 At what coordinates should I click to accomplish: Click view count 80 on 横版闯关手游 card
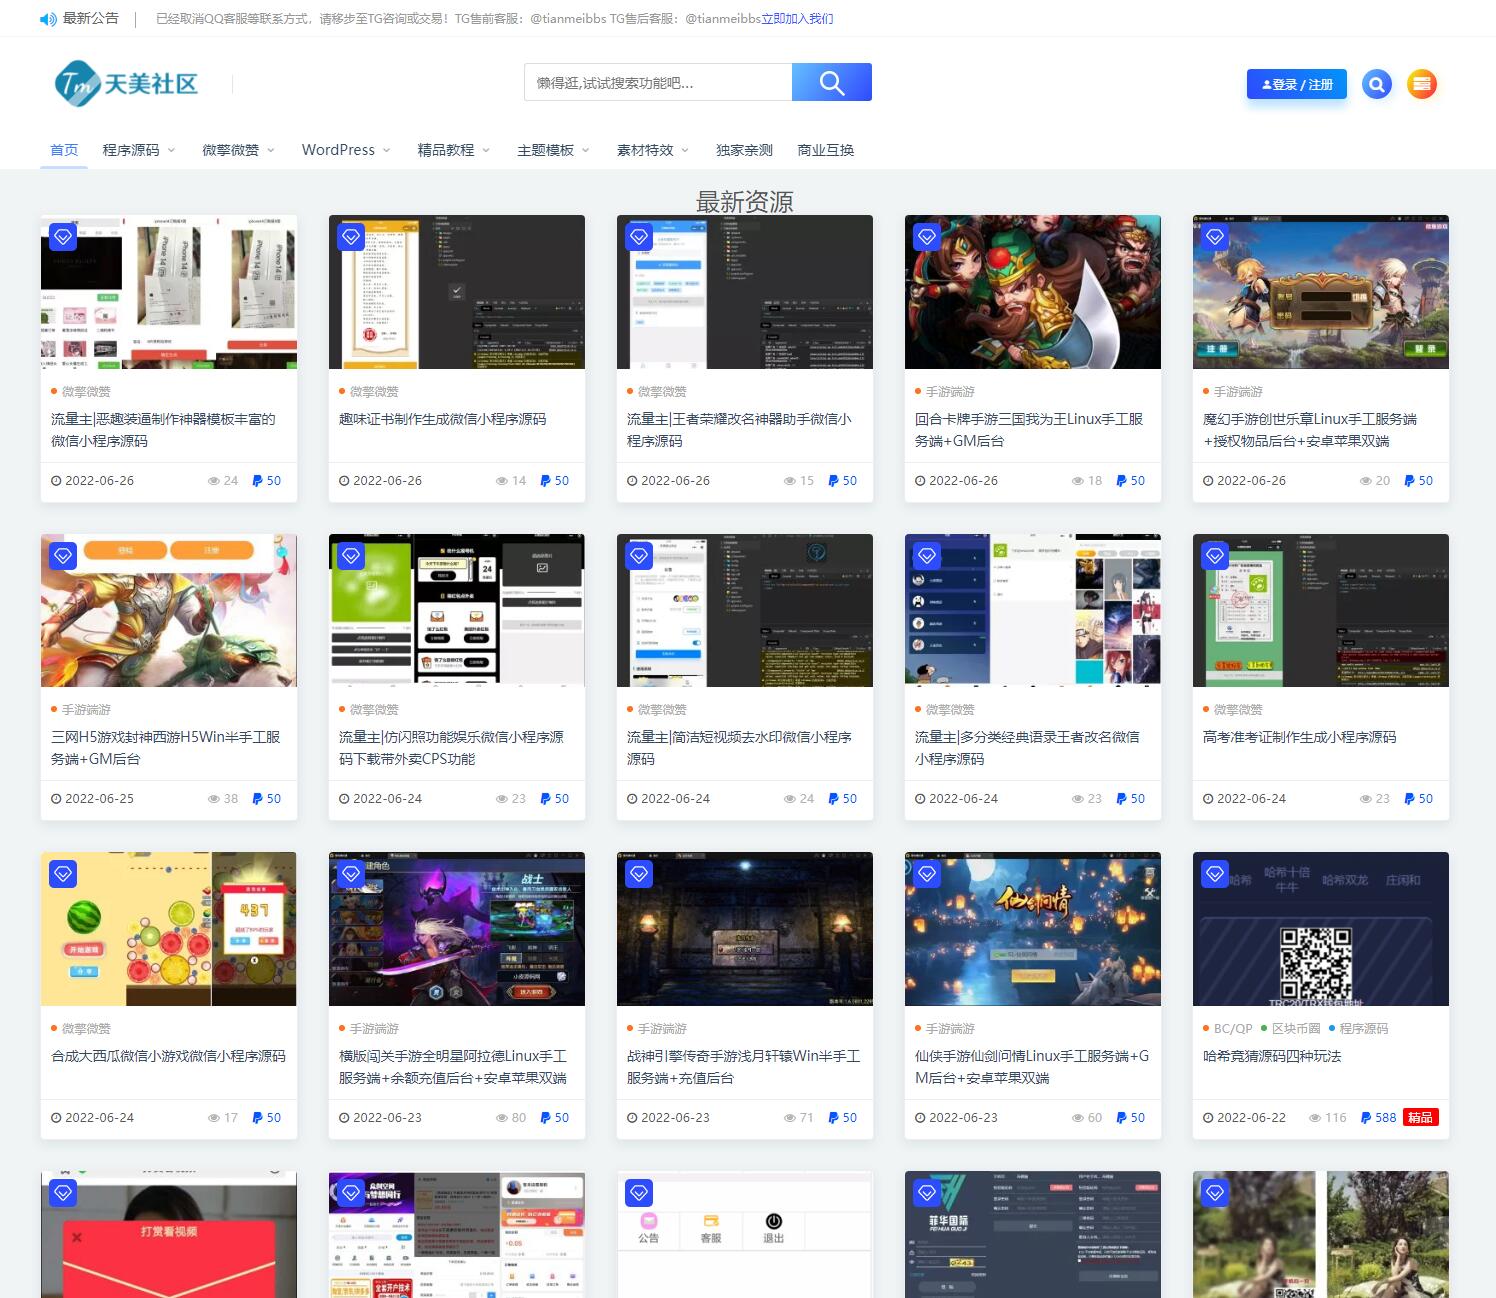click(519, 1118)
